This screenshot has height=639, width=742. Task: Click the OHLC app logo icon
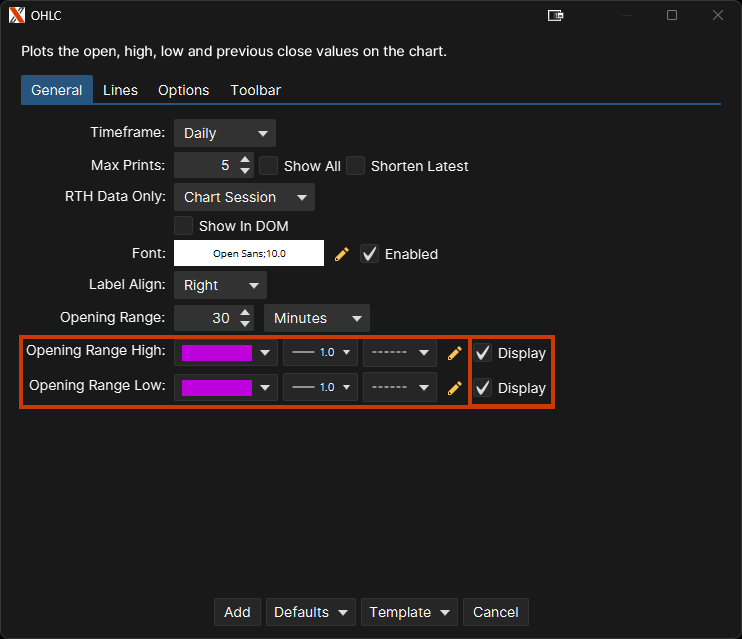click(x=16, y=15)
